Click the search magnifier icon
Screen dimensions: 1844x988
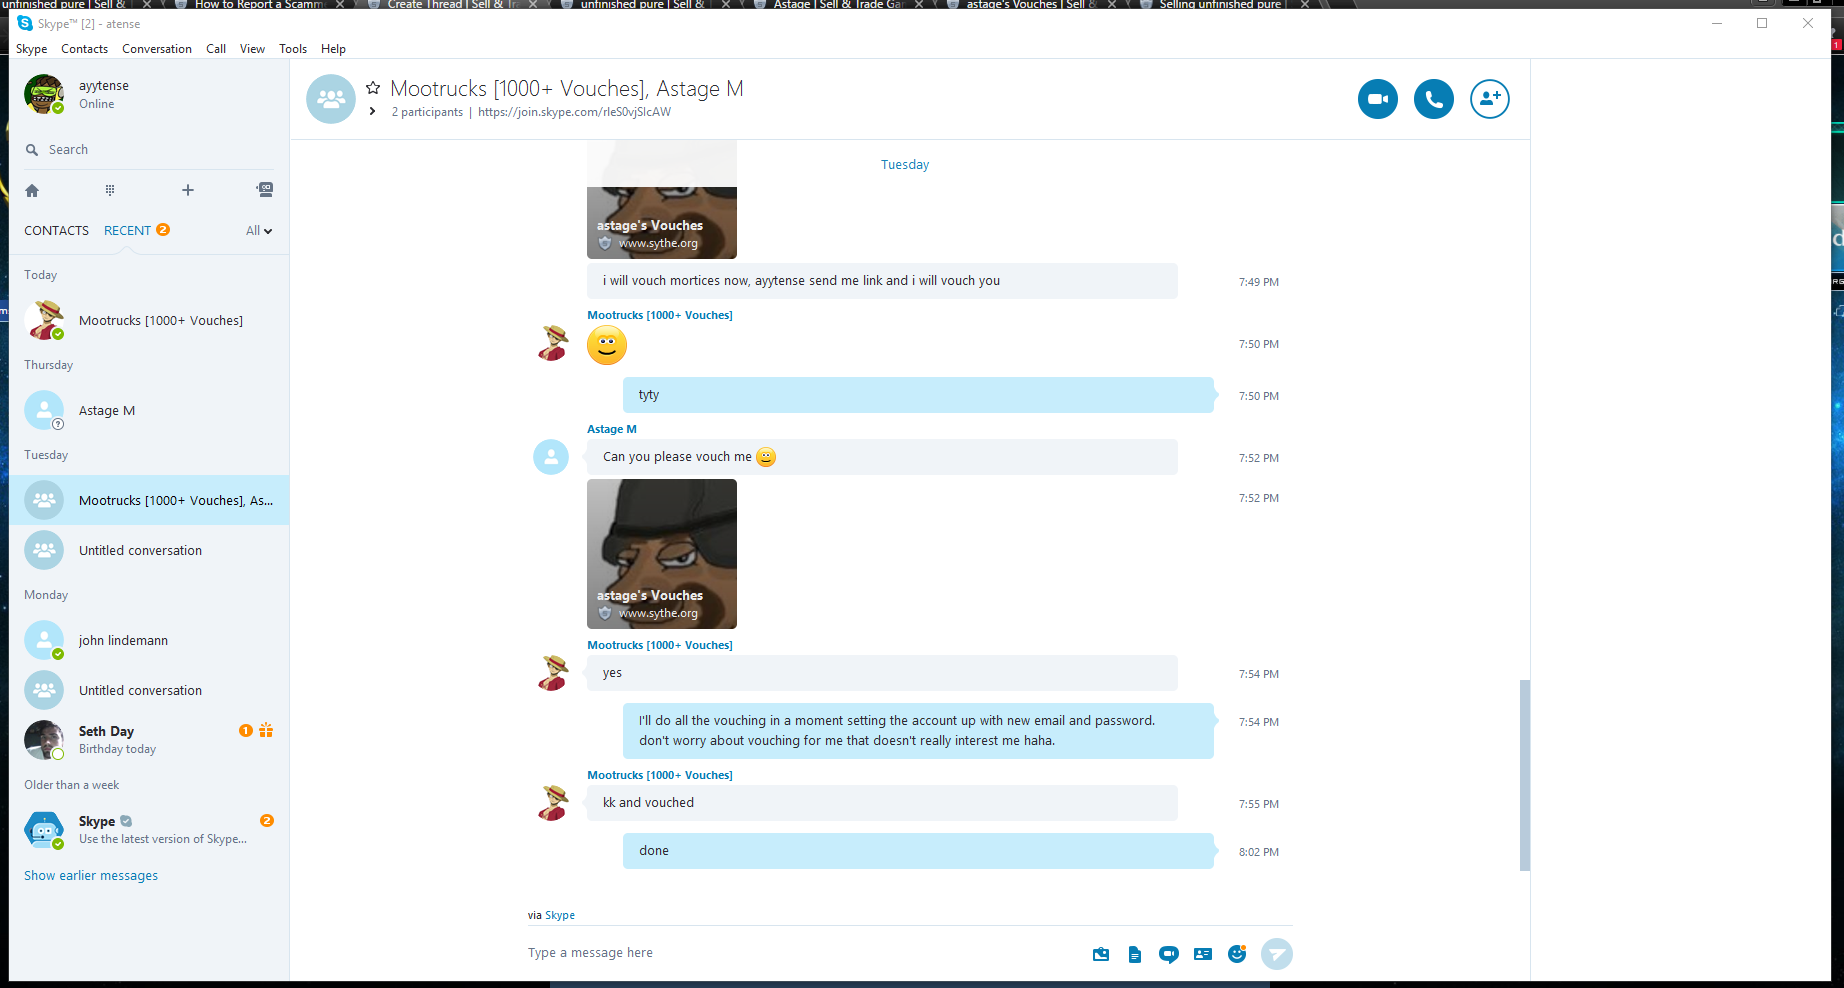coord(32,150)
